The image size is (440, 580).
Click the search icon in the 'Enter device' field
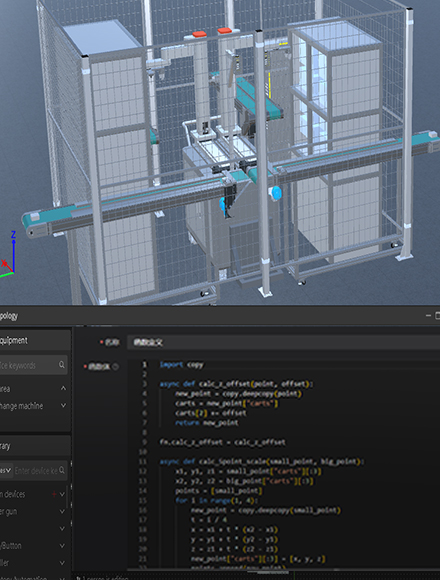[62, 470]
